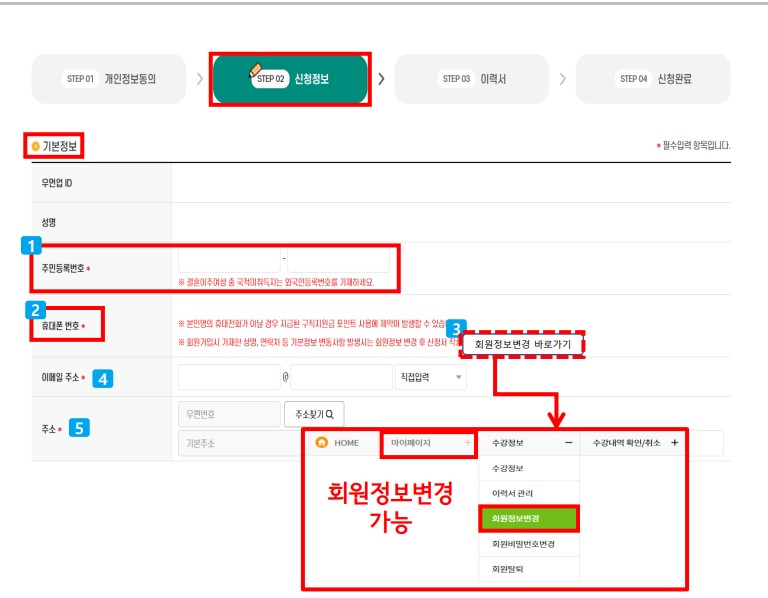This screenshot has width=768, height=598.
Task: Click the HOME text link
Action: click(x=346, y=443)
